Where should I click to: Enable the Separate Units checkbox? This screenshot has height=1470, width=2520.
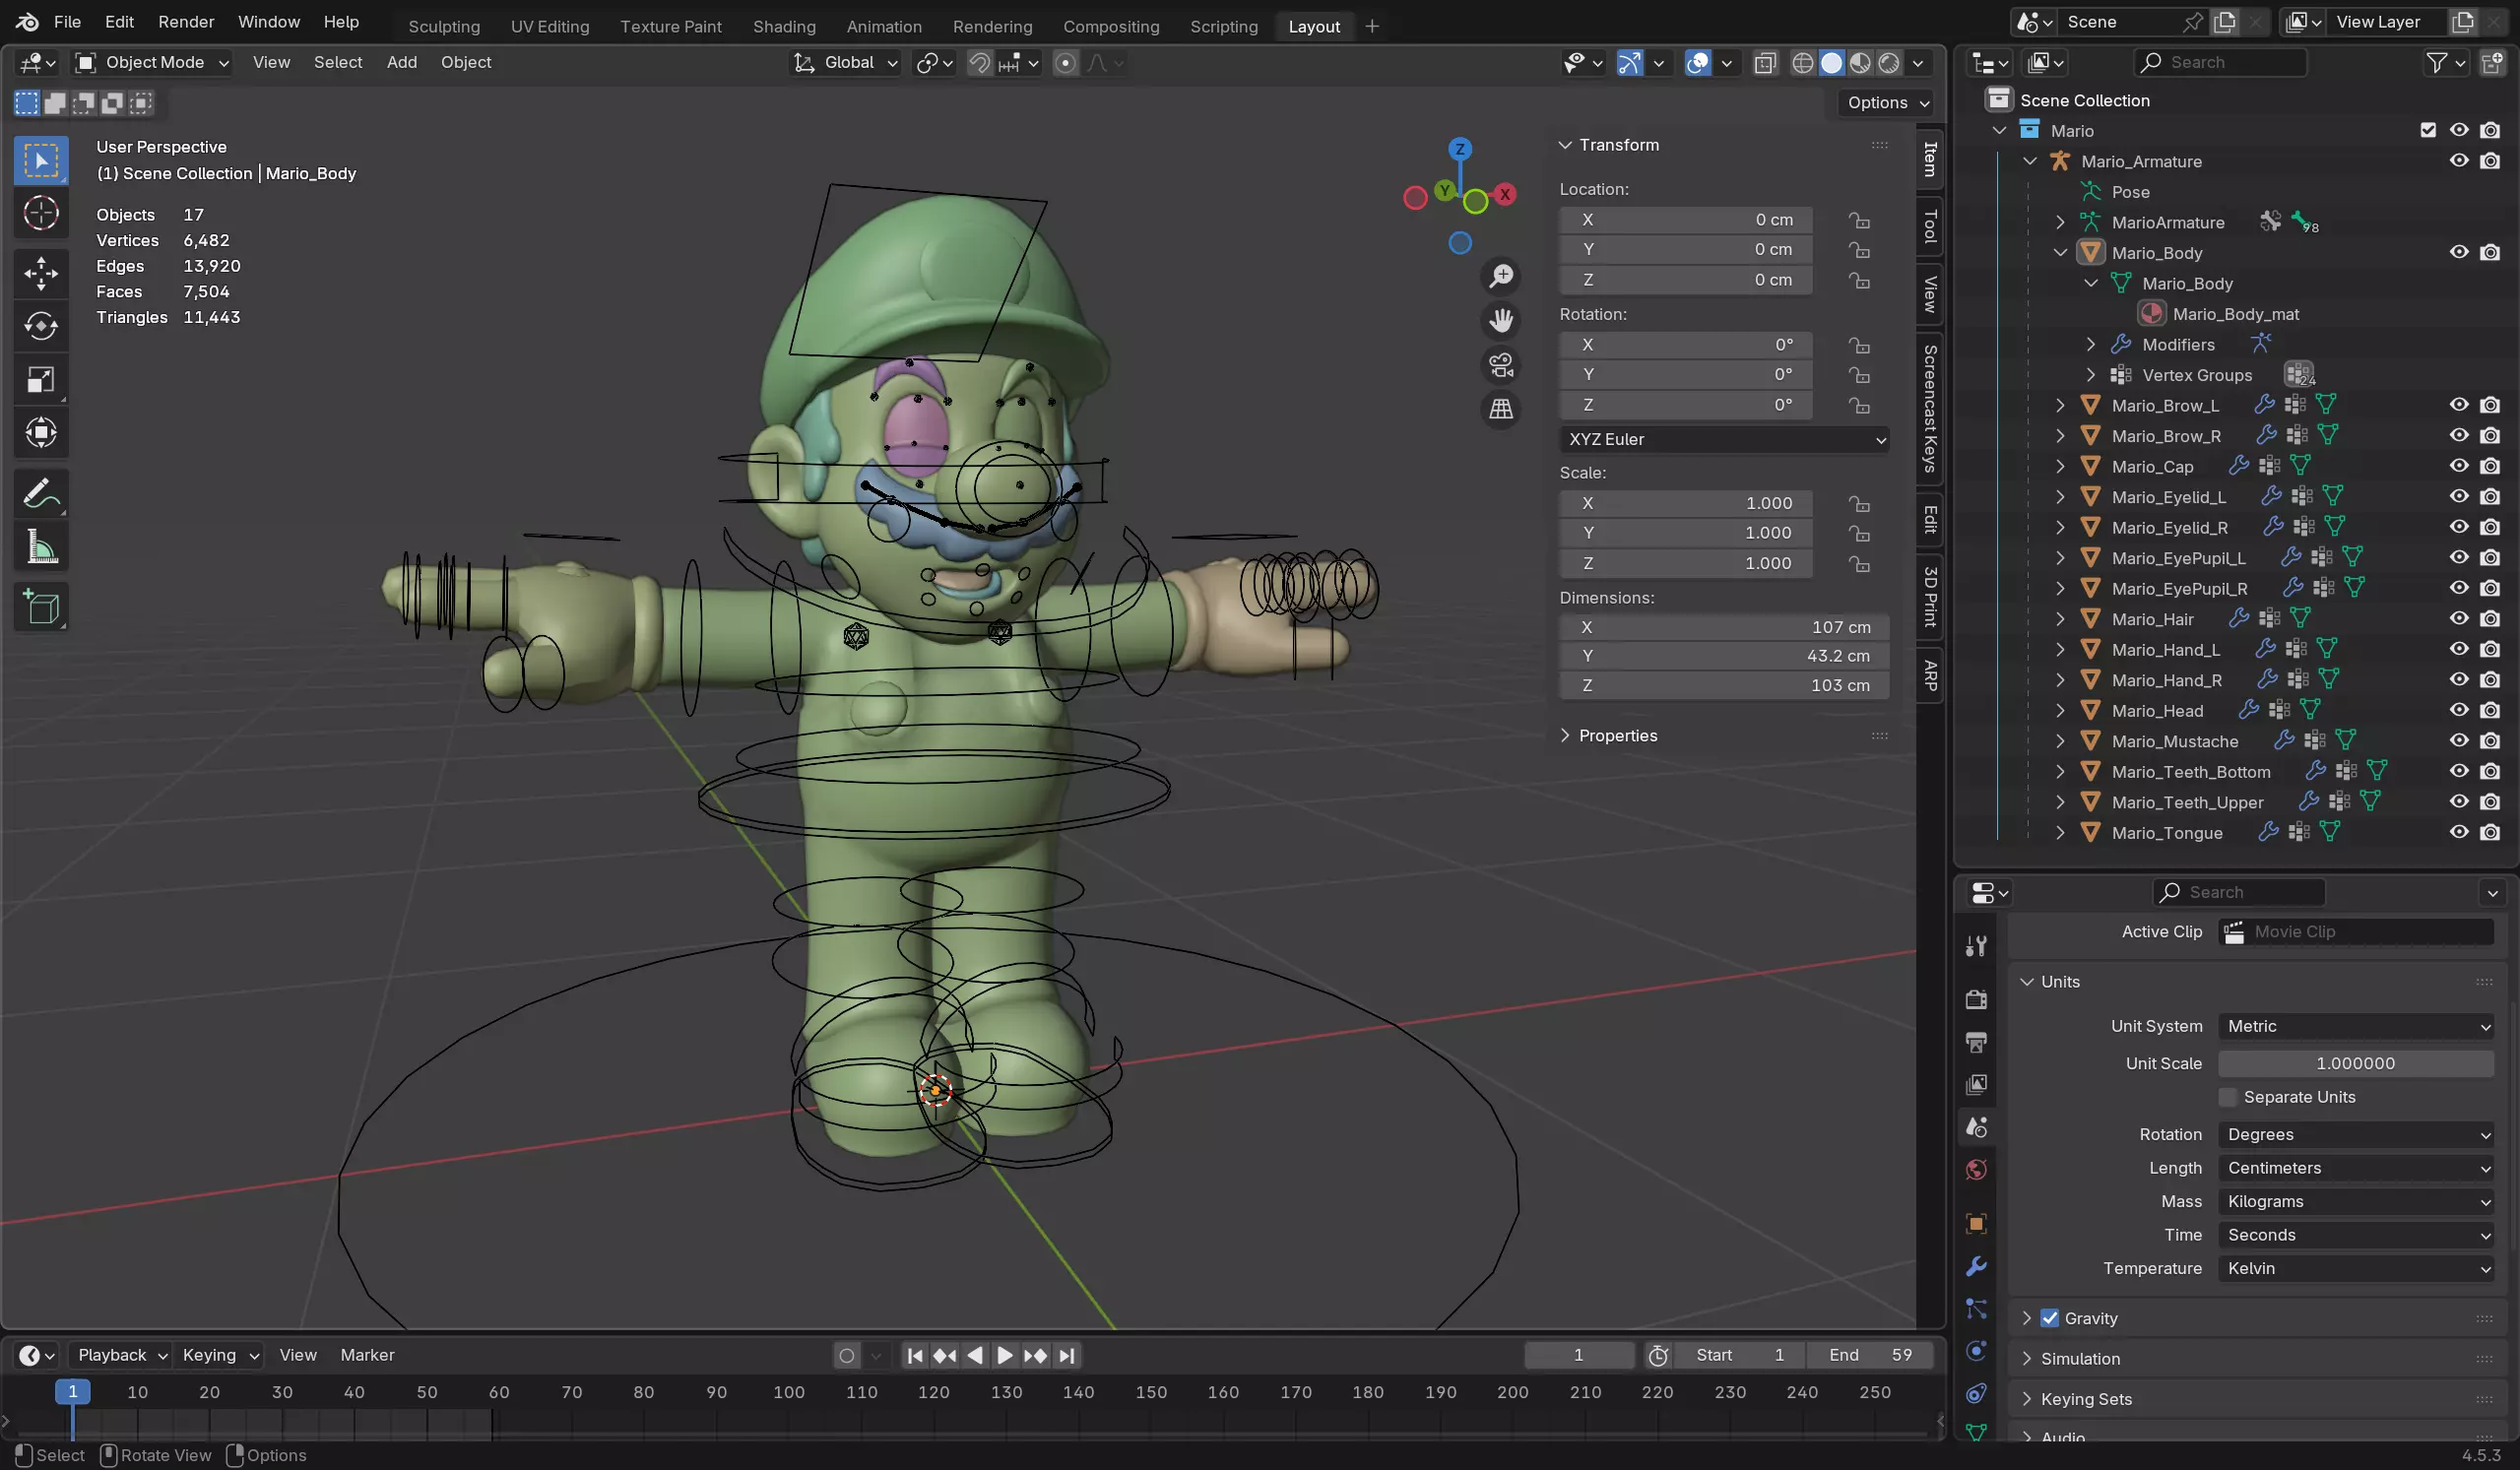click(2228, 1097)
